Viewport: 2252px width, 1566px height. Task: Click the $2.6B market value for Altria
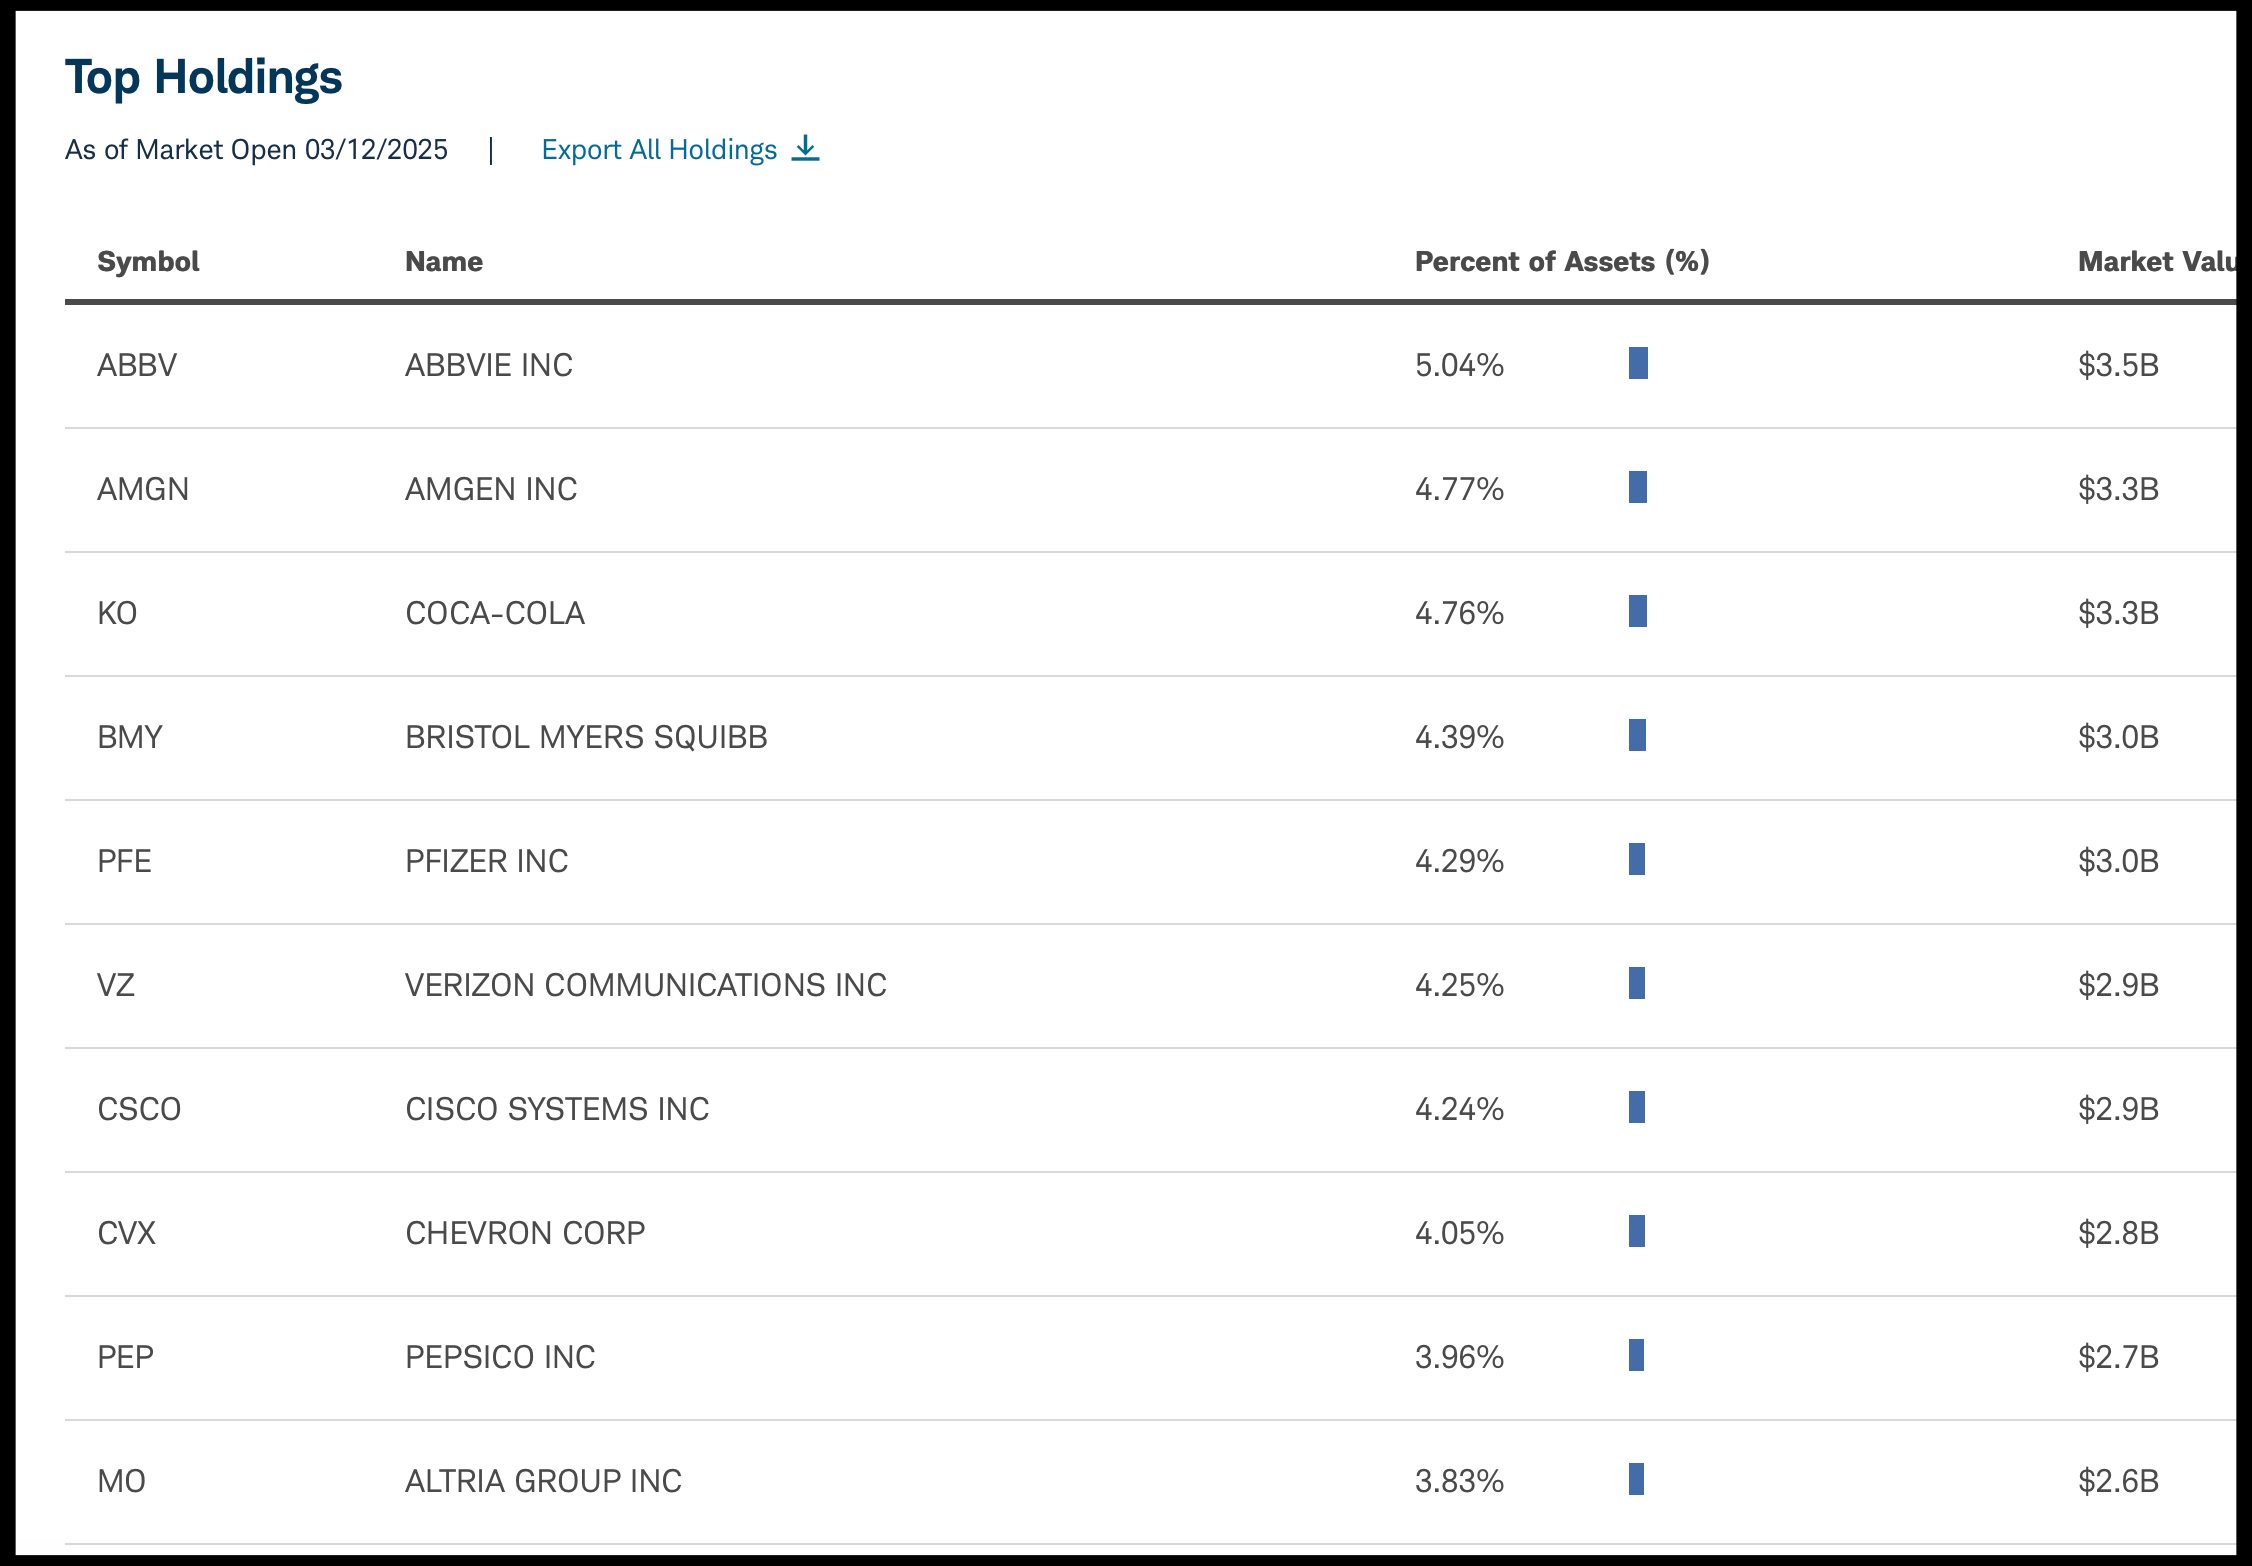(x=2118, y=1481)
